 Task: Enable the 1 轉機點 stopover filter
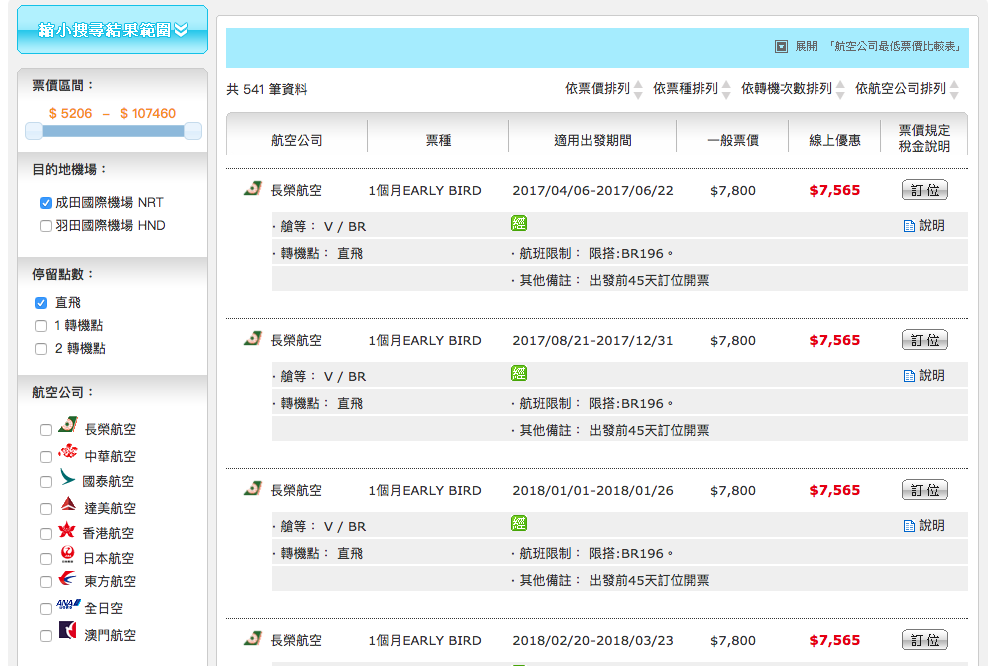pos(41,326)
